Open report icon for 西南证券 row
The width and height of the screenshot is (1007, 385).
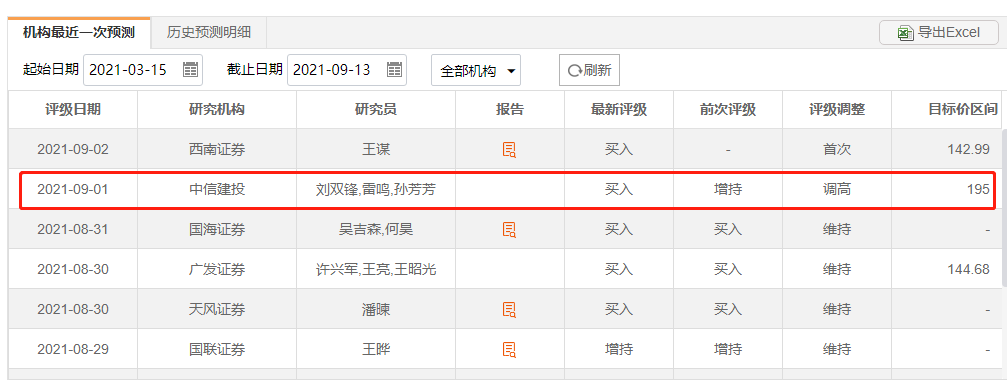click(509, 150)
